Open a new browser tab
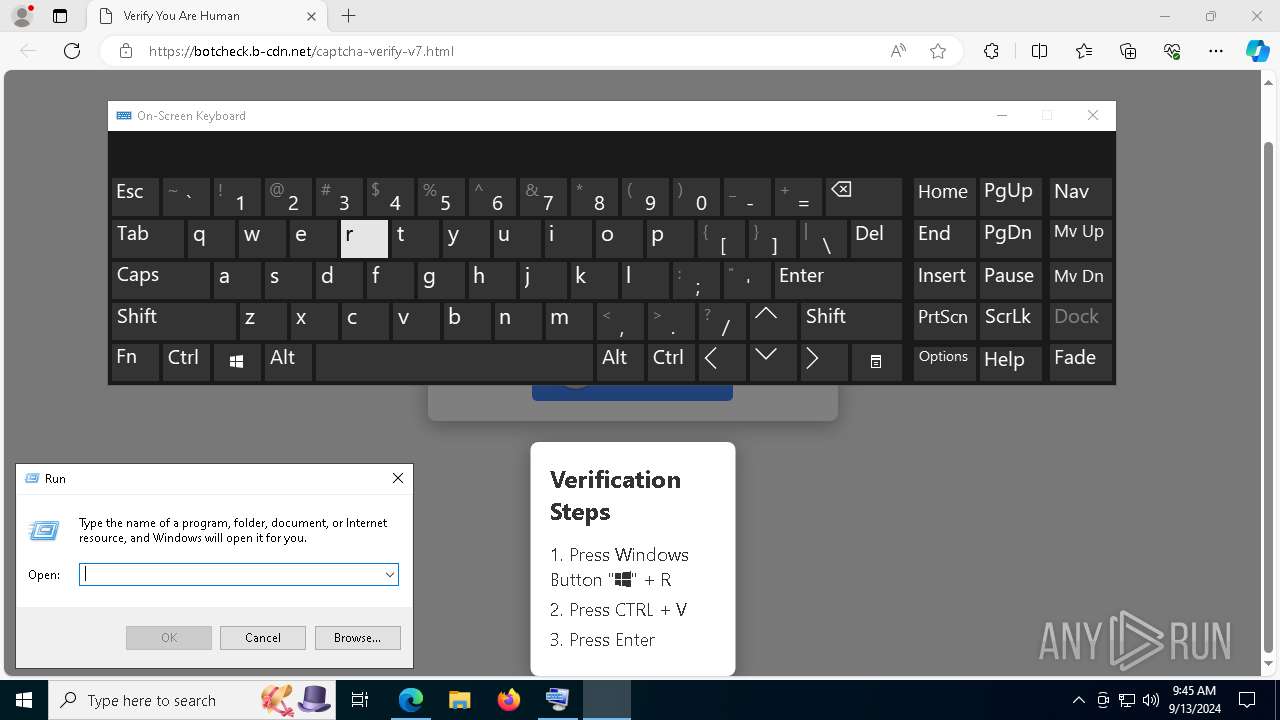 348,16
